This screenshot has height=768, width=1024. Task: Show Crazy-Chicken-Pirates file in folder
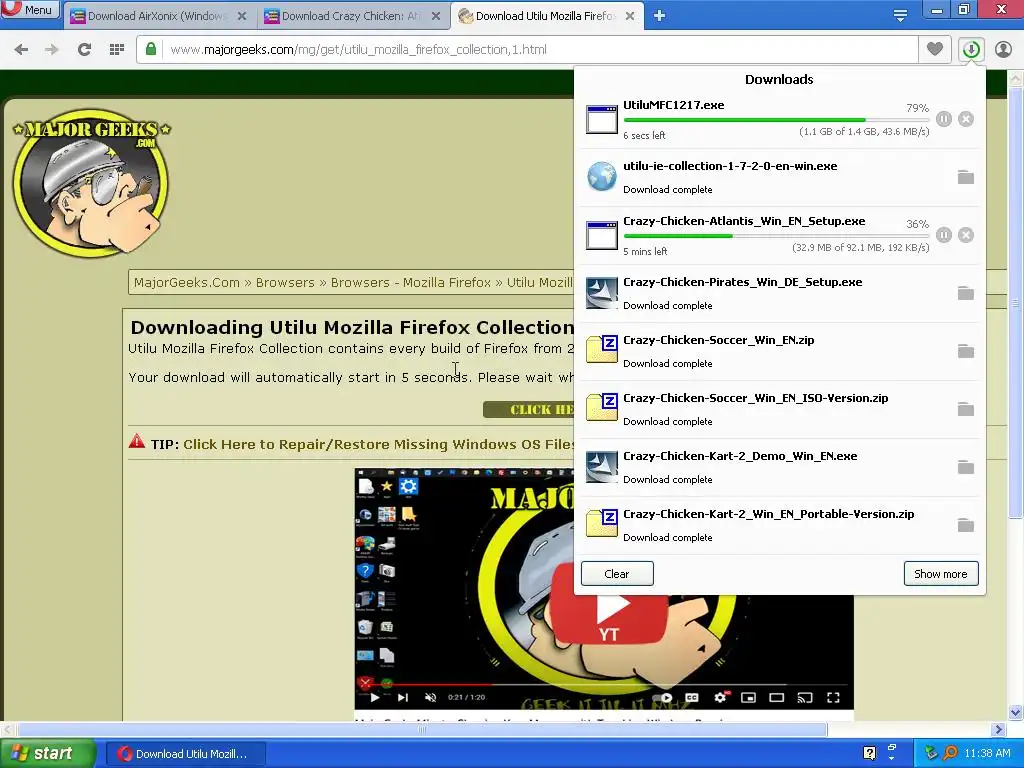point(966,293)
